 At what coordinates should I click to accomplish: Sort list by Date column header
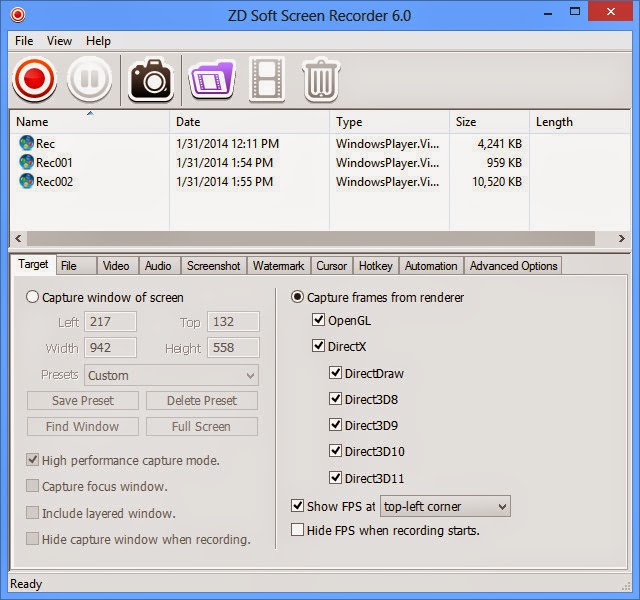click(x=249, y=122)
